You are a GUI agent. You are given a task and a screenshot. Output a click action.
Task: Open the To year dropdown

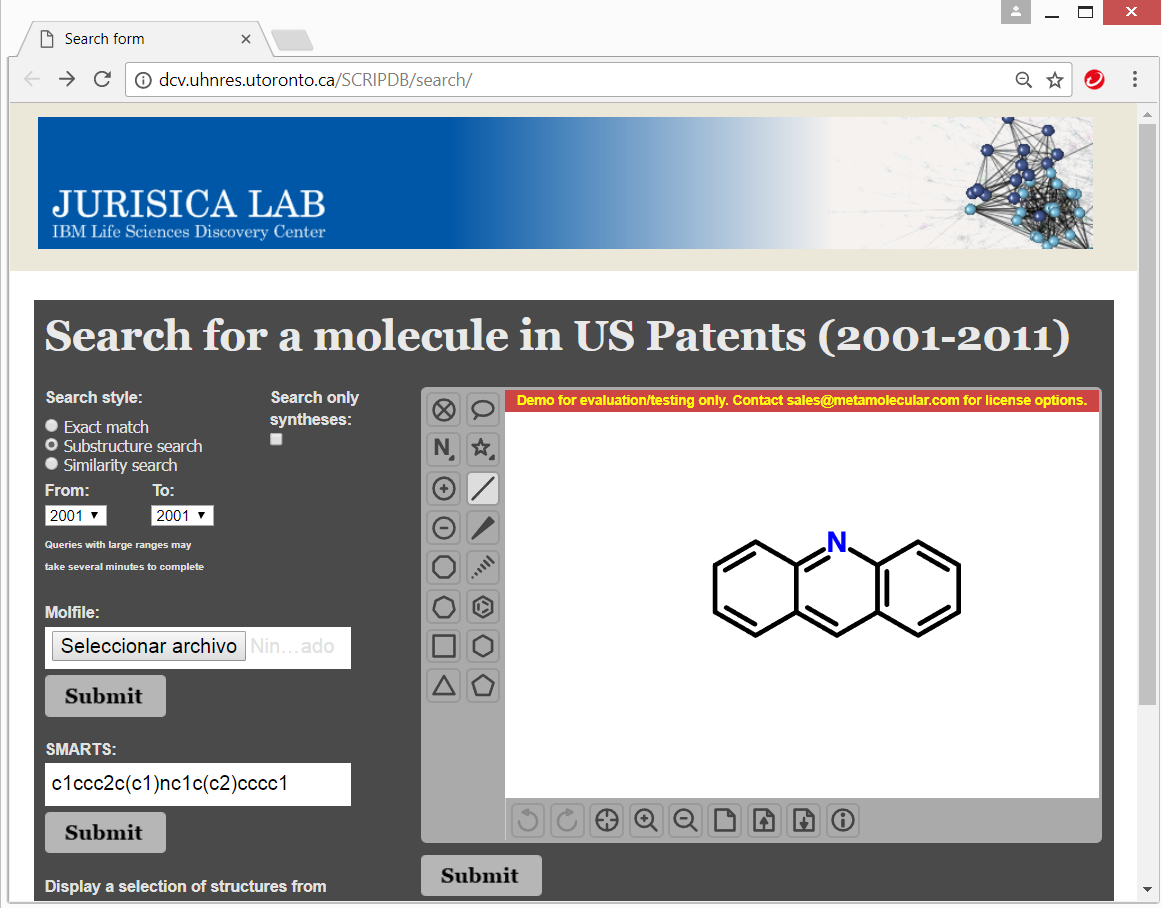(x=182, y=516)
